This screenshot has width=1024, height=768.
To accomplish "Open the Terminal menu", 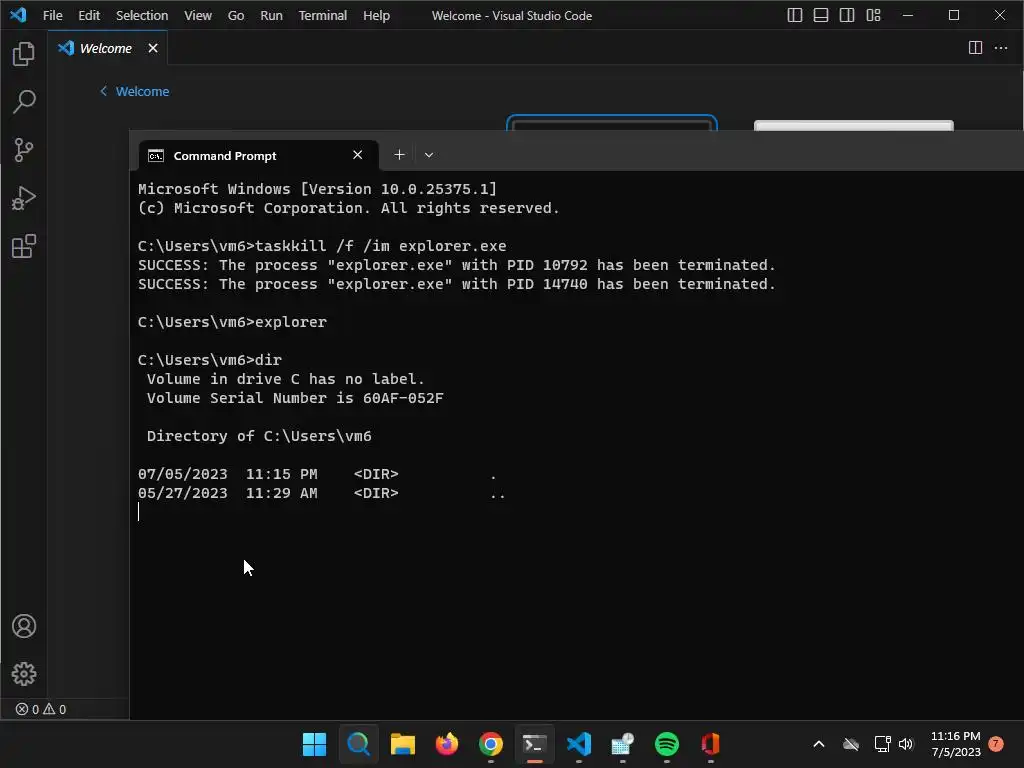I will 323,15.
